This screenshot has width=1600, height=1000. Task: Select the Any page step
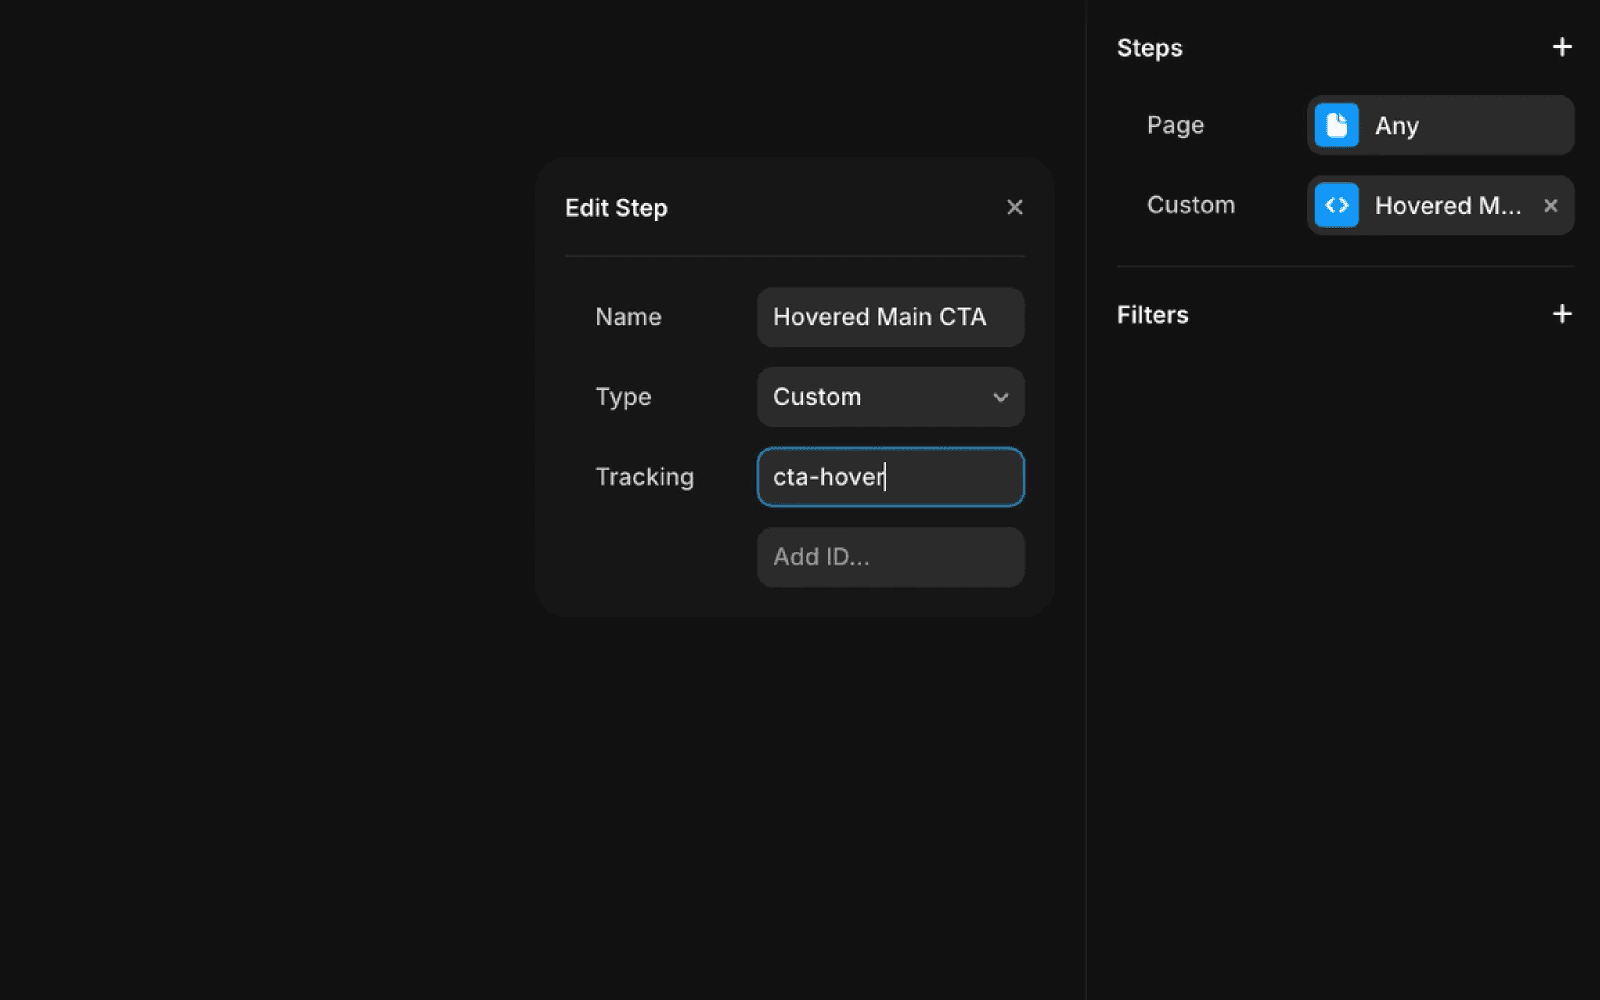(1440, 125)
